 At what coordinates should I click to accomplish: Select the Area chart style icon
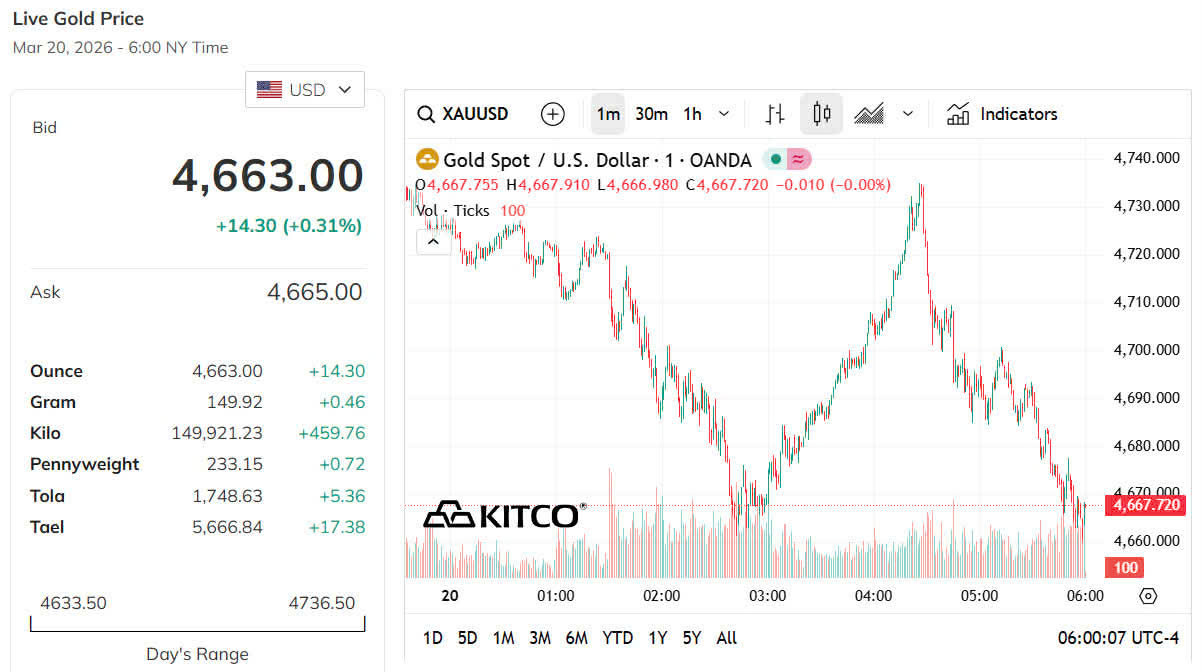pyautogui.click(x=869, y=114)
